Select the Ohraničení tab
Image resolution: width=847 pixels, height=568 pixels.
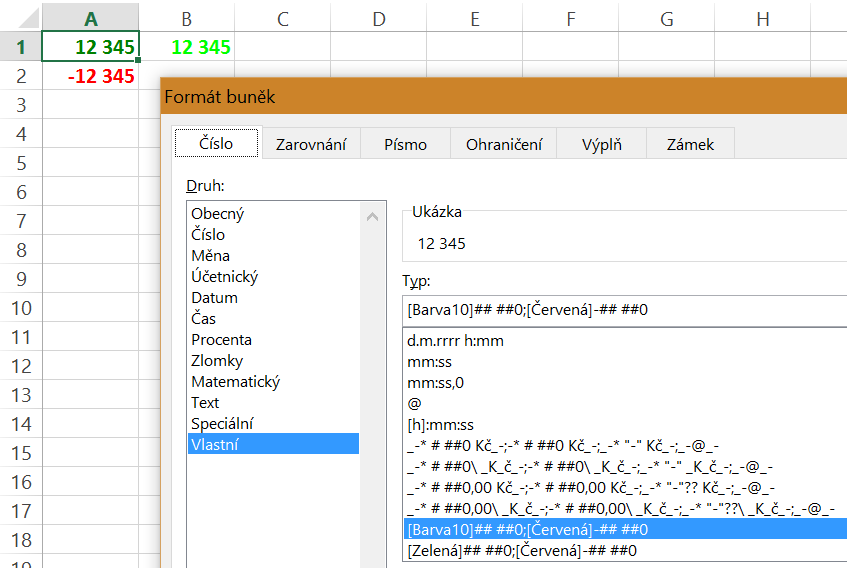click(504, 144)
